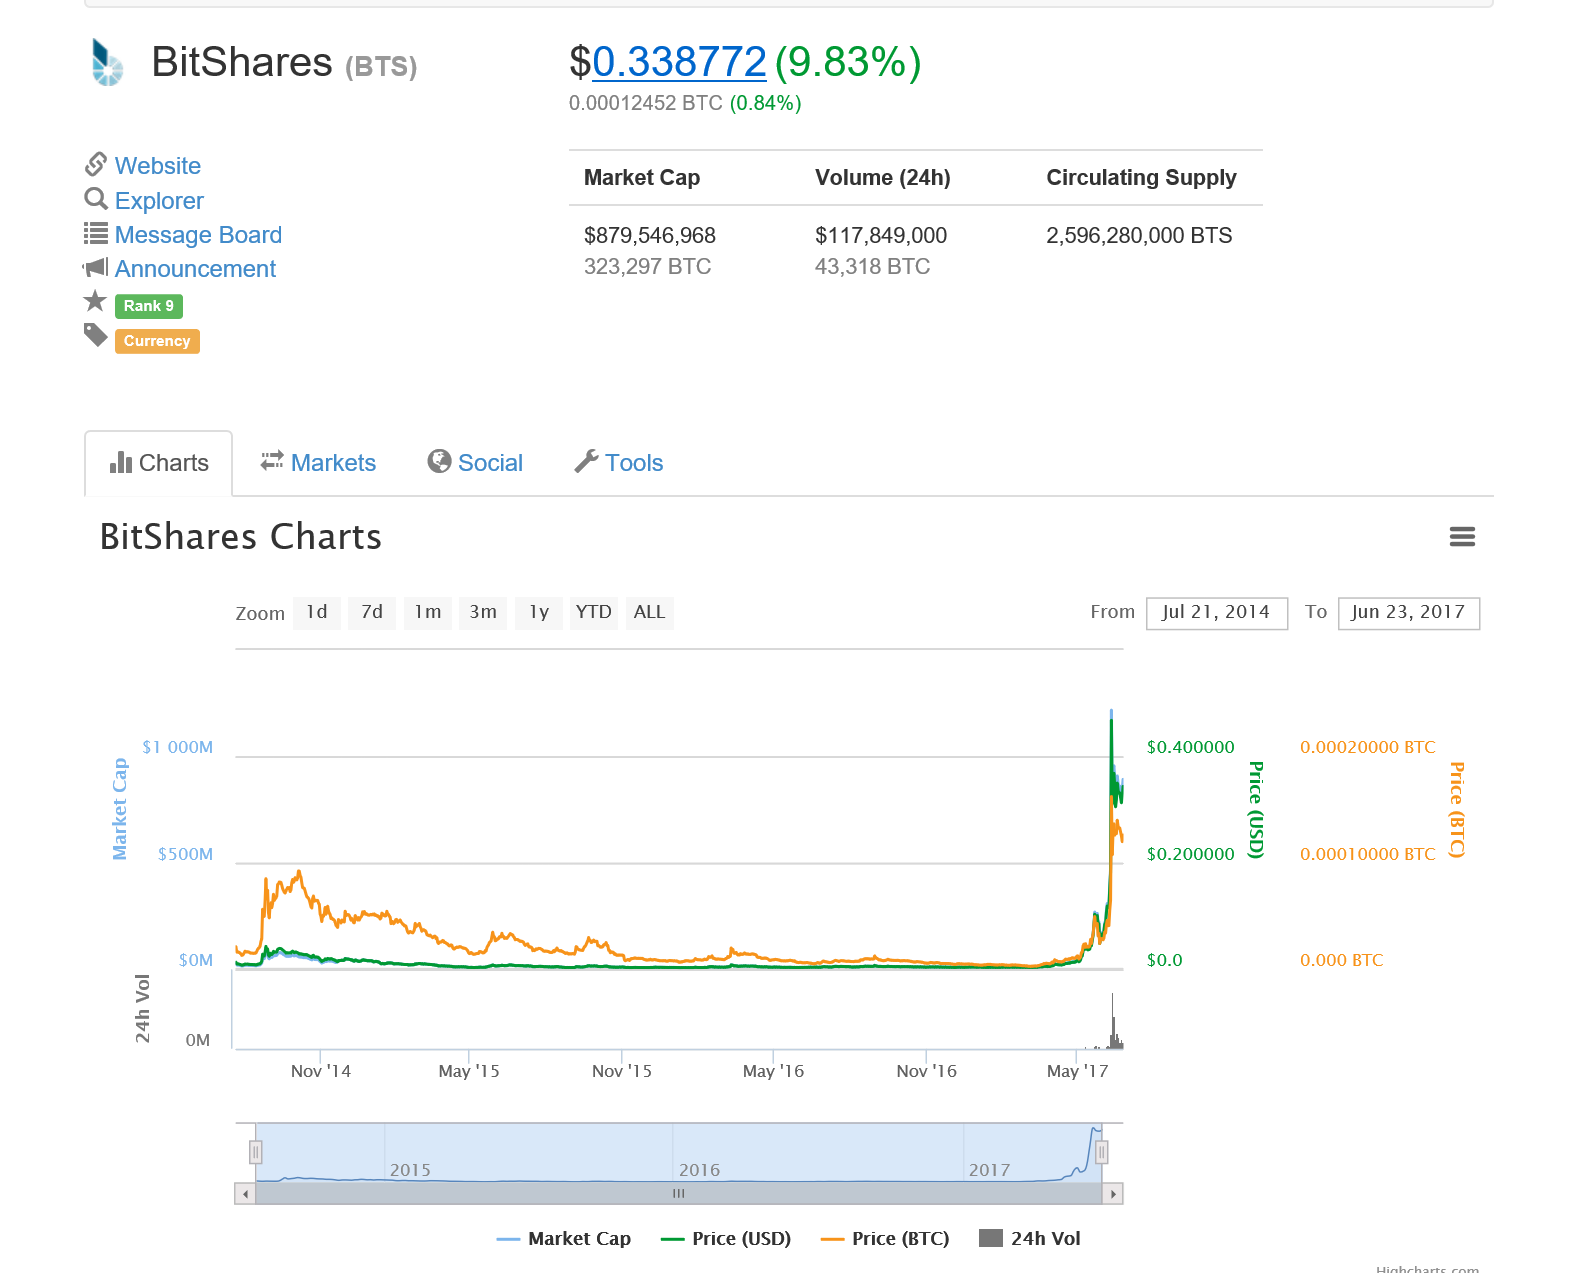This screenshot has height=1273, width=1577.
Task: Switch to the Charts tab
Action: [159, 463]
